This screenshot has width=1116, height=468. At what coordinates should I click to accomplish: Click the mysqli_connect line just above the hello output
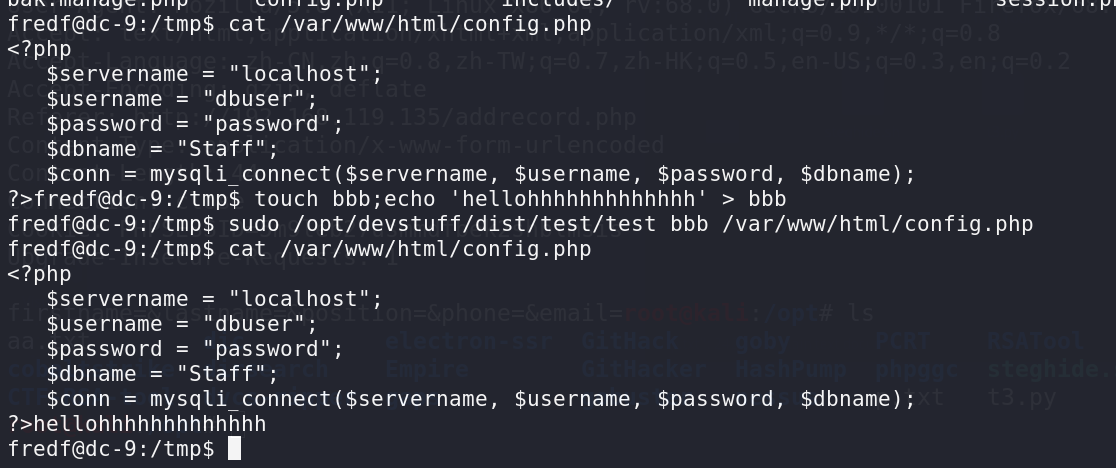pos(481,399)
